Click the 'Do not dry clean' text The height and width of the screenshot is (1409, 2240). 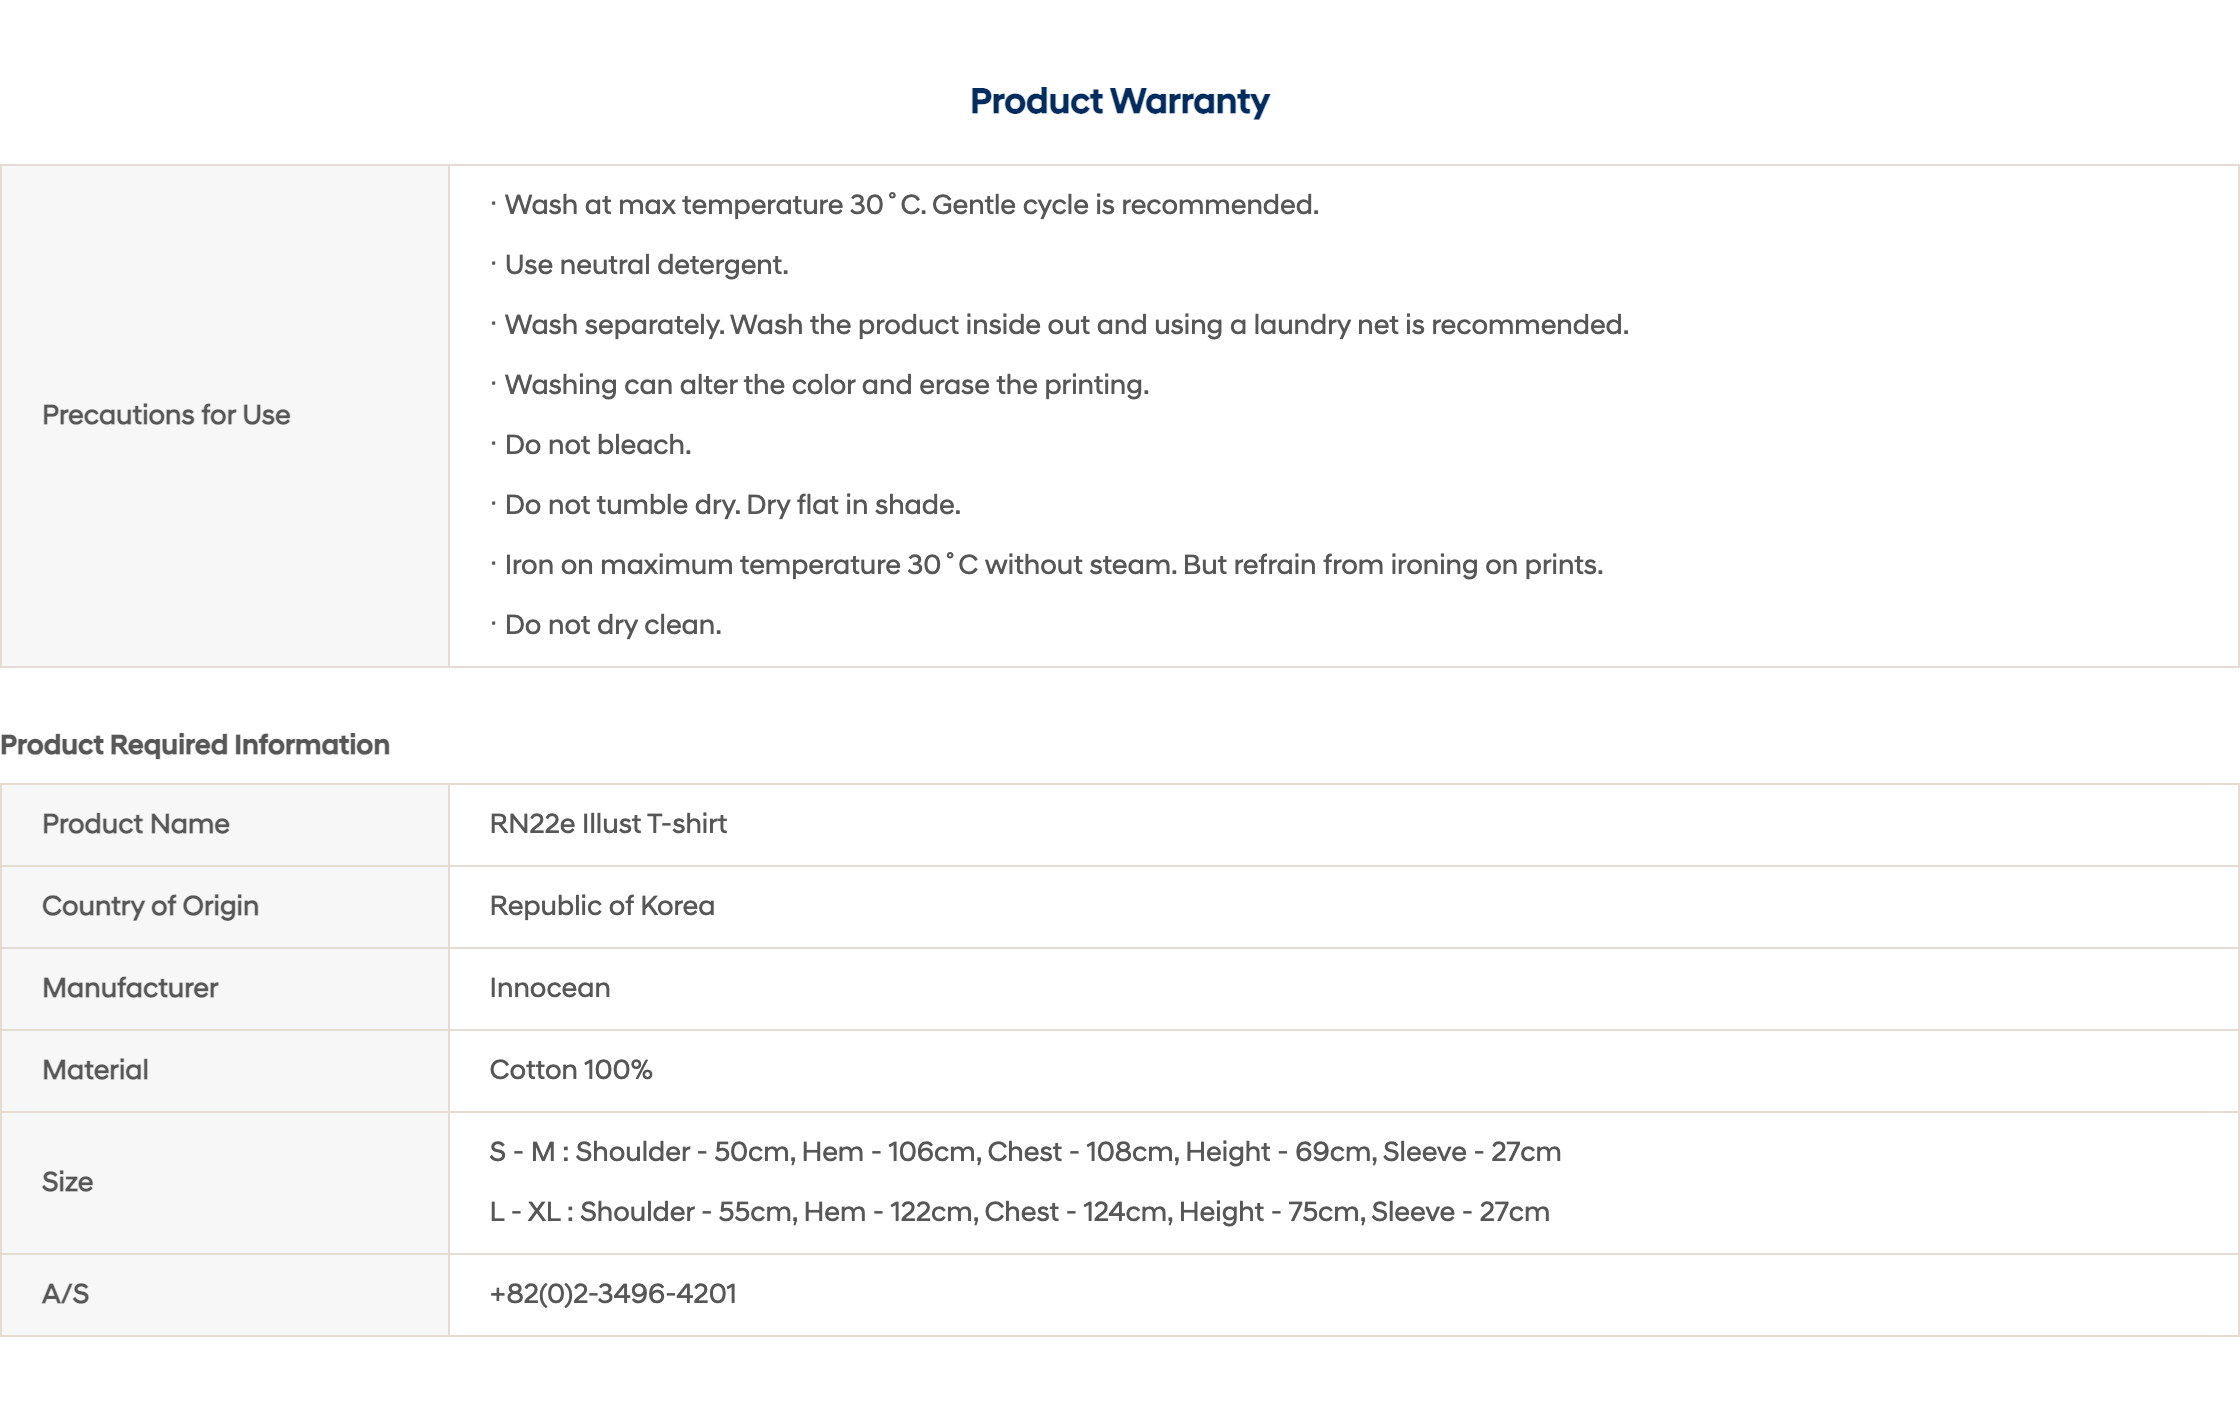point(606,625)
